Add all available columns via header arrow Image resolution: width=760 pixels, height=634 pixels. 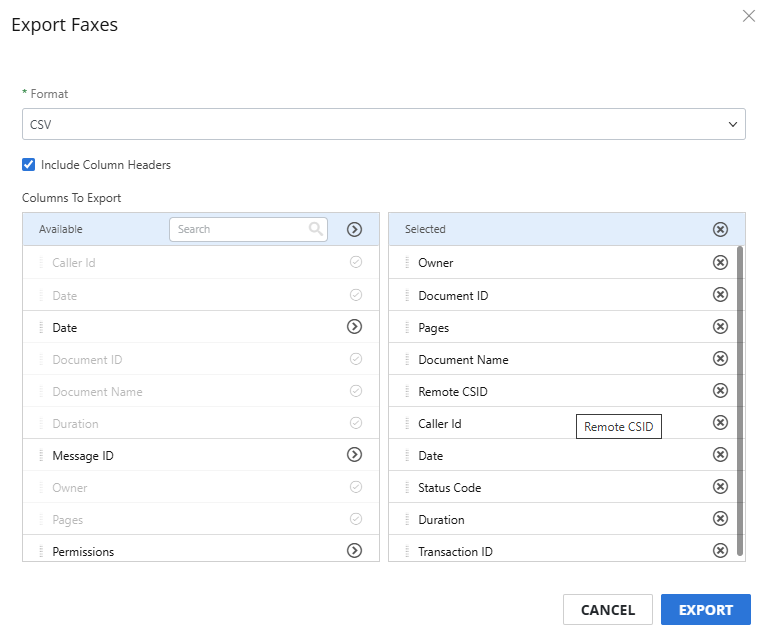pos(354,229)
